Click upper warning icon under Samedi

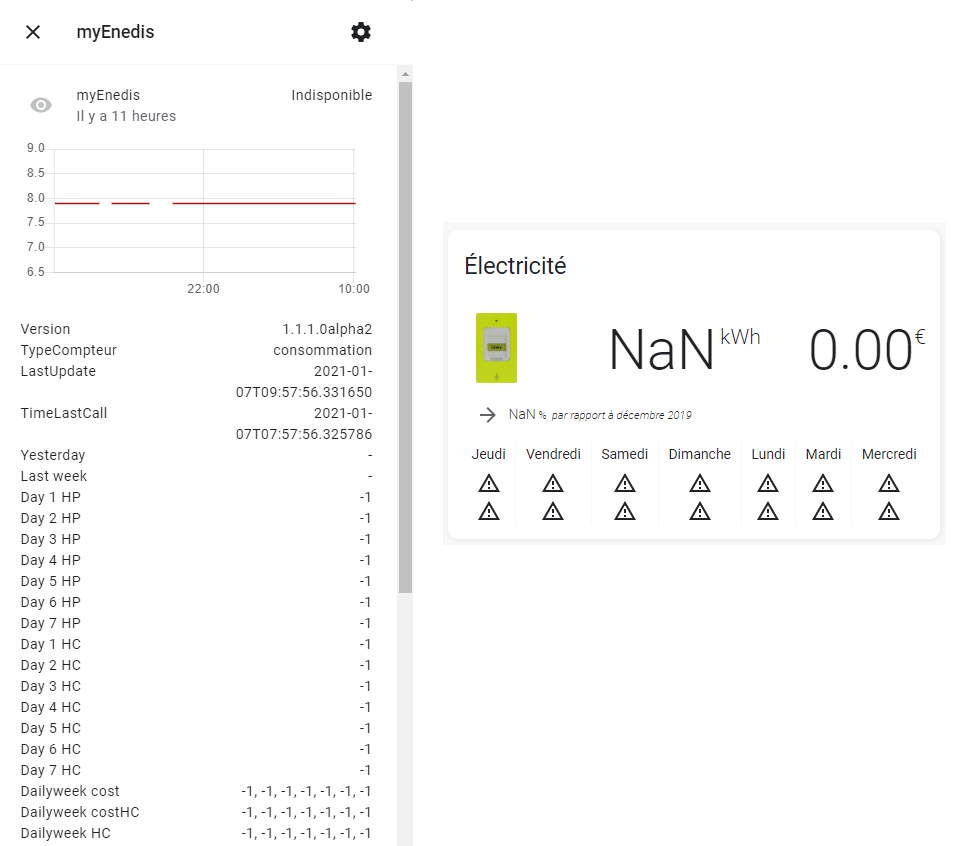pos(624,483)
